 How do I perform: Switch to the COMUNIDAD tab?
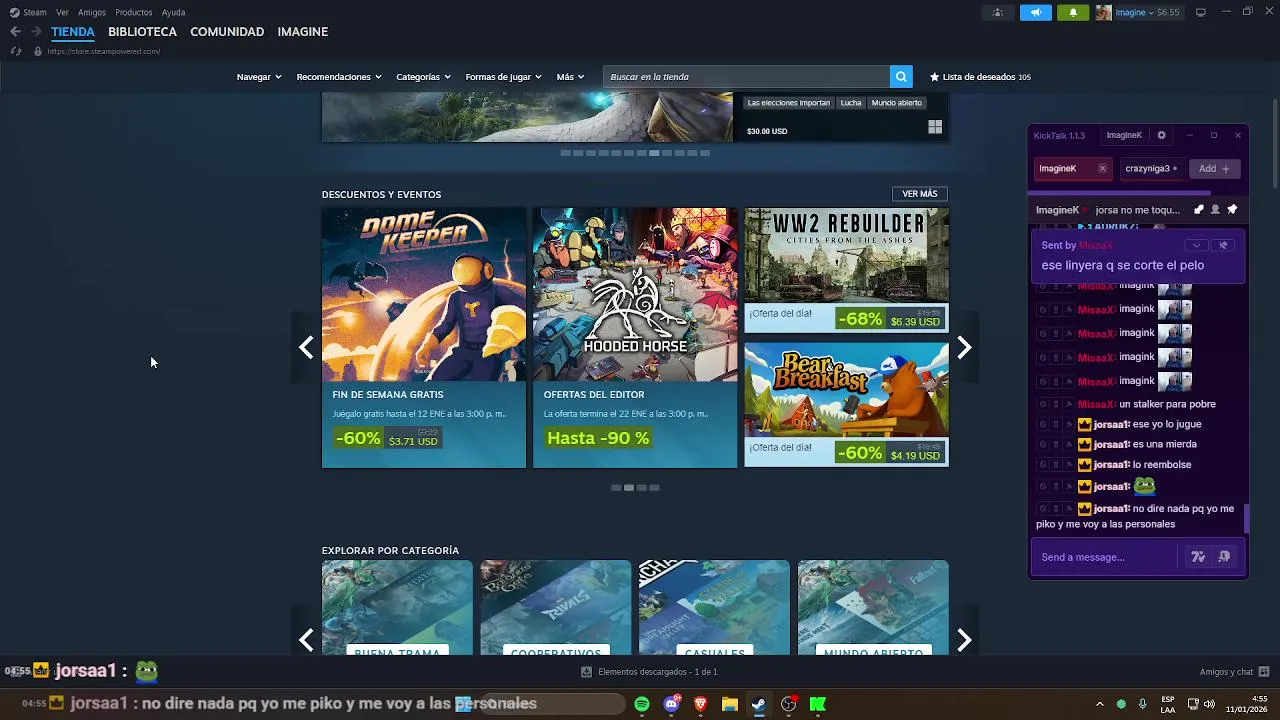tap(227, 32)
